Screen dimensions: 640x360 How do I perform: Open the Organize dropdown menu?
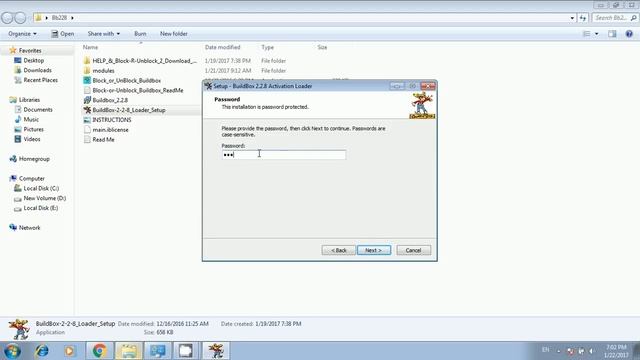[22, 34]
